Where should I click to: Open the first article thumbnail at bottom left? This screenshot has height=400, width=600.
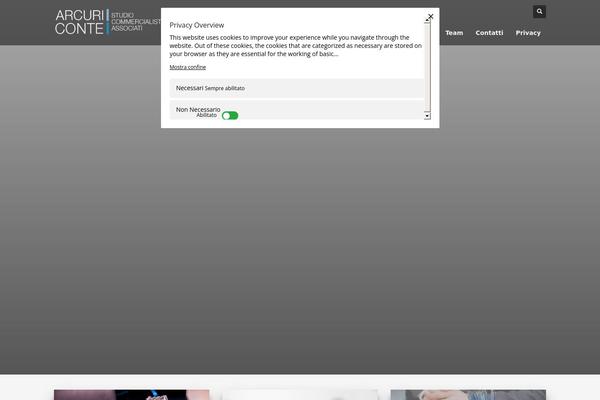132,395
